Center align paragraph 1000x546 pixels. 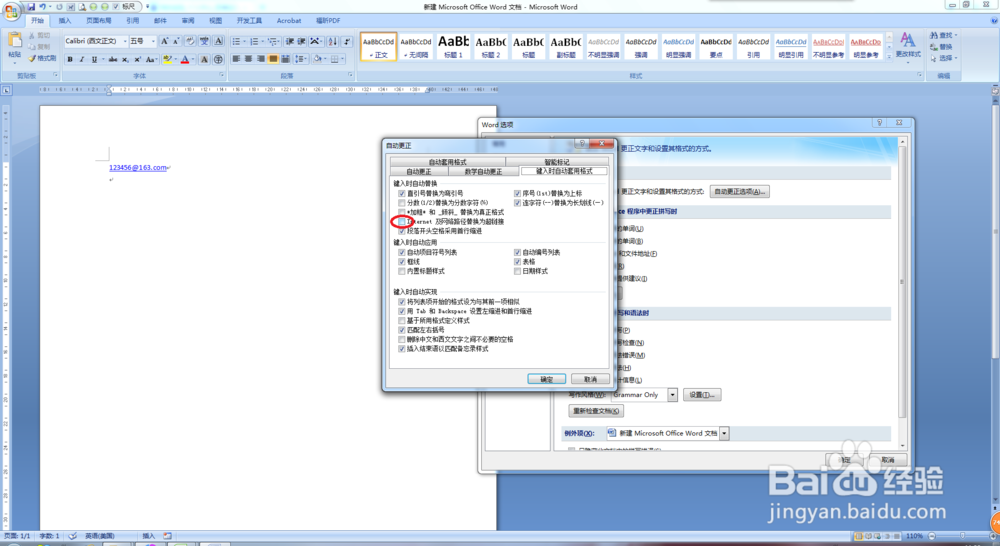[248, 59]
